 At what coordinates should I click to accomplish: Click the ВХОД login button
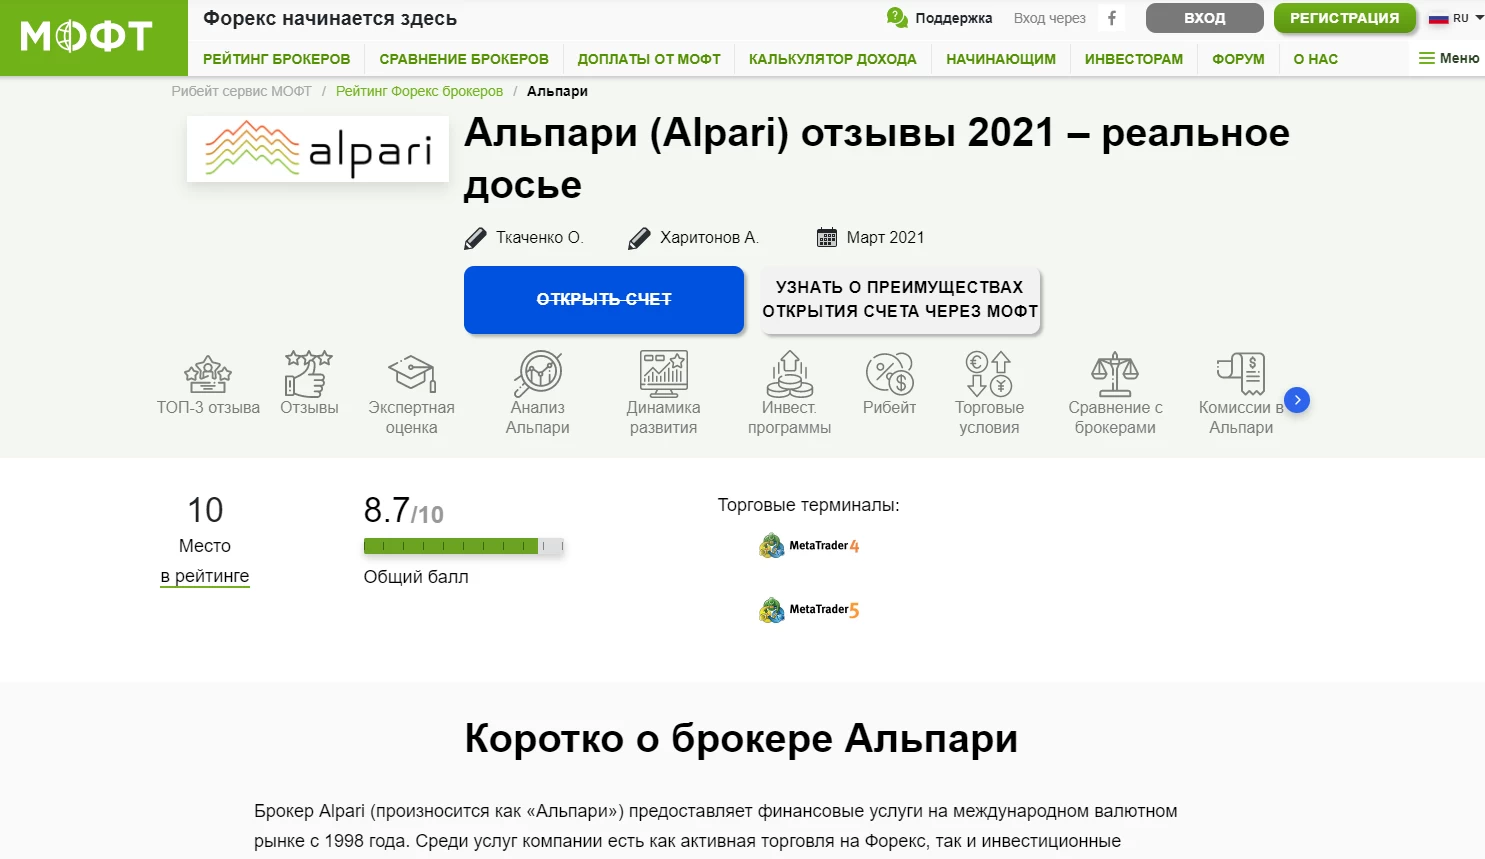1205,18
